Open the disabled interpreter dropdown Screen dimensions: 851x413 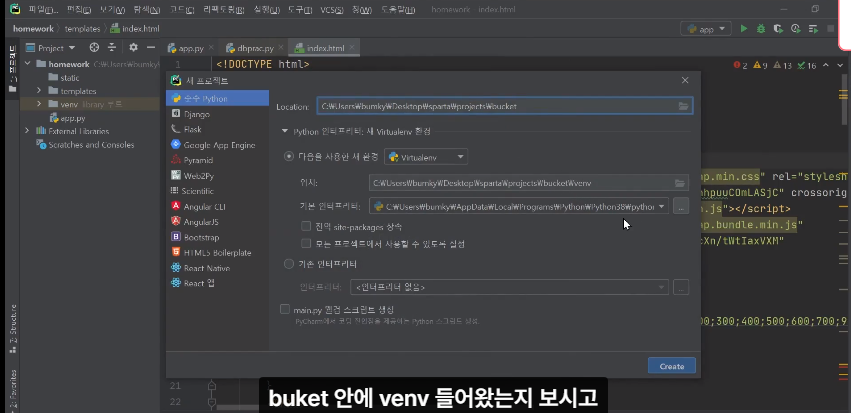coord(510,287)
